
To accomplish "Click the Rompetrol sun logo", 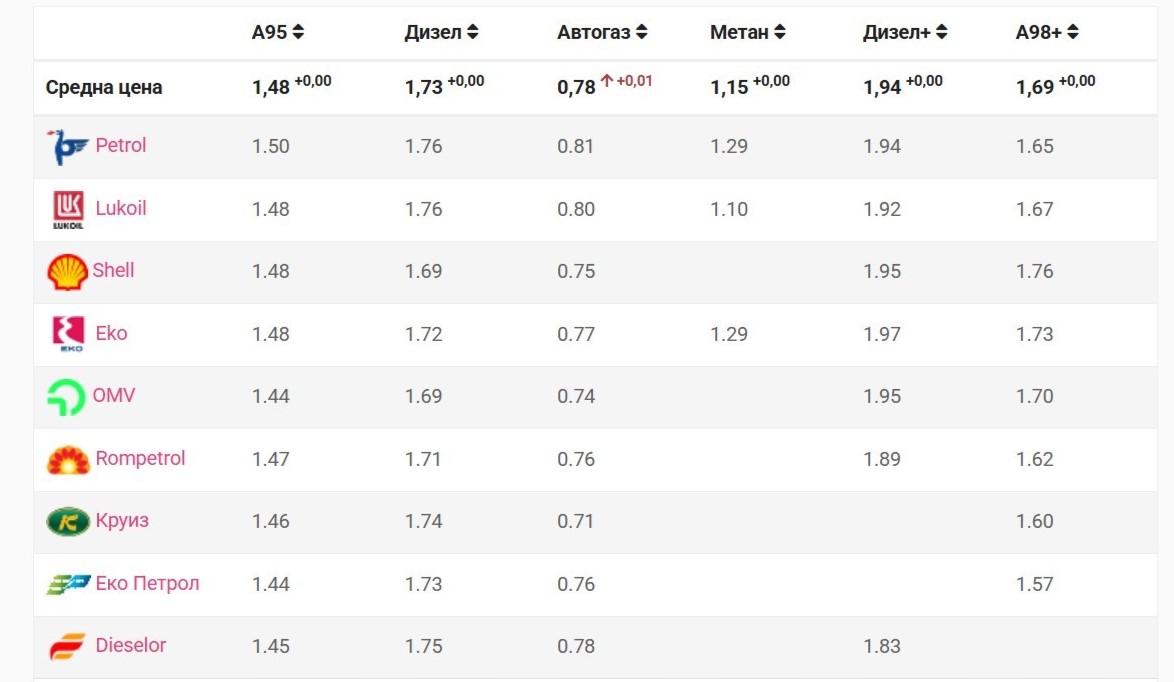I will [x=68, y=460].
